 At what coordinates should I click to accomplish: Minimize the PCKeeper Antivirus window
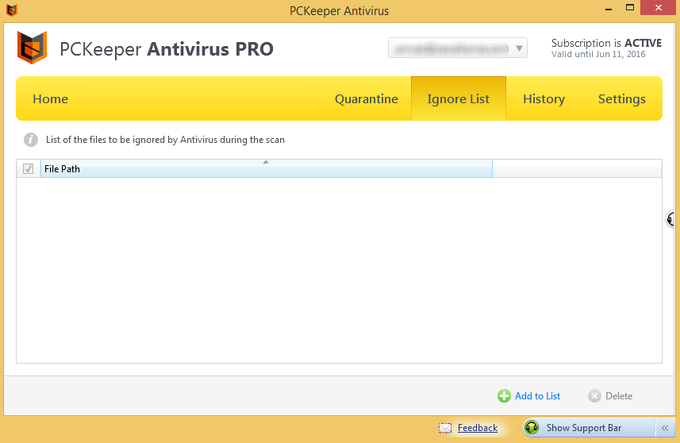pos(608,8)
